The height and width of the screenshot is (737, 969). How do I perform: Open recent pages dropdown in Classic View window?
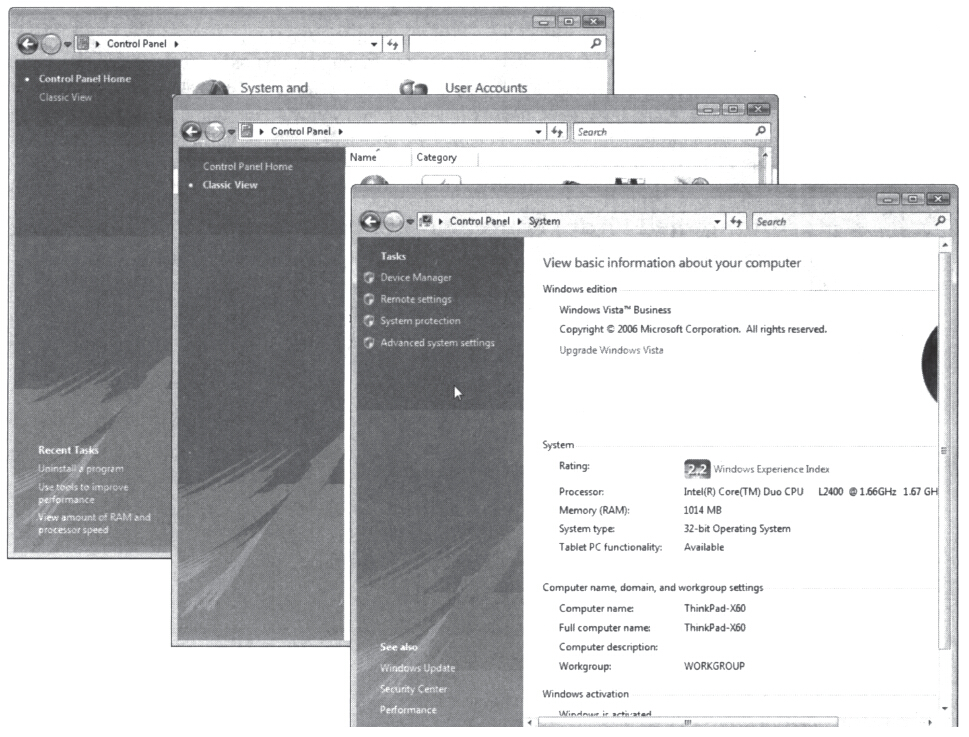coord(231,132)
